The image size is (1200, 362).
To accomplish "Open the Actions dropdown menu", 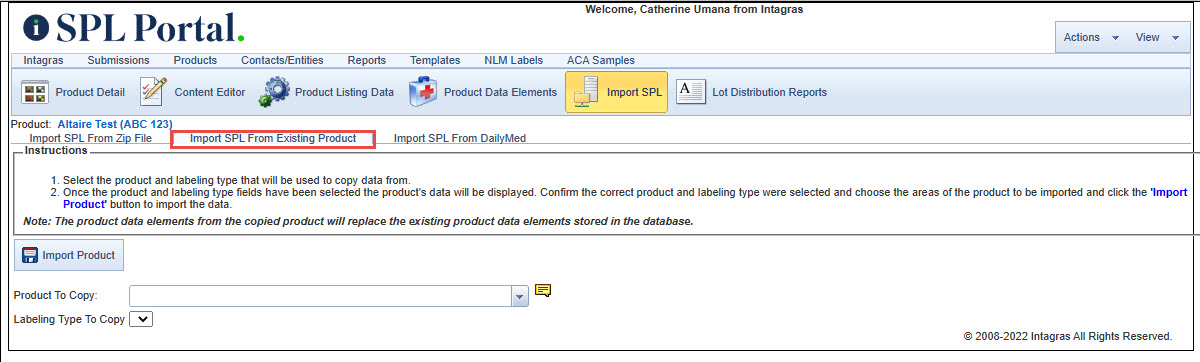I will (1091, 37).
